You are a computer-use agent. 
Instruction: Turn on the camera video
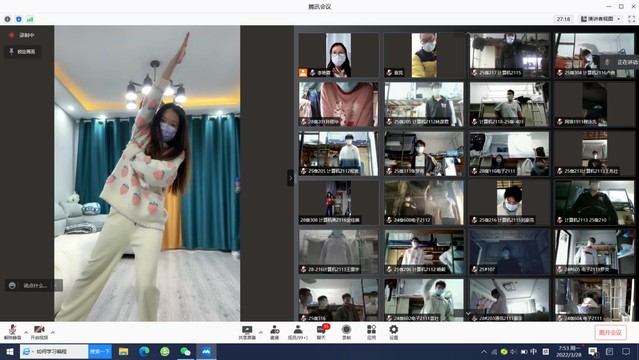coord(39,332)
